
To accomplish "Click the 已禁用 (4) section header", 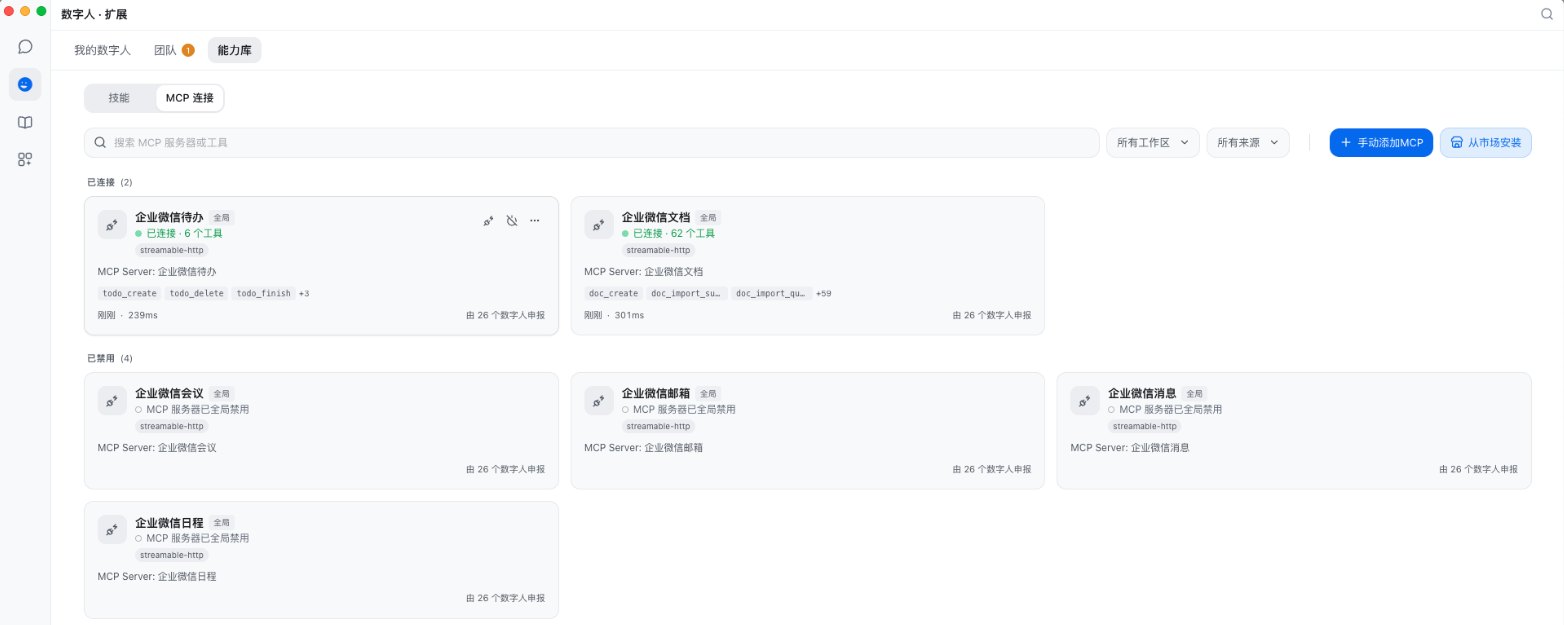I will point(110,358).
